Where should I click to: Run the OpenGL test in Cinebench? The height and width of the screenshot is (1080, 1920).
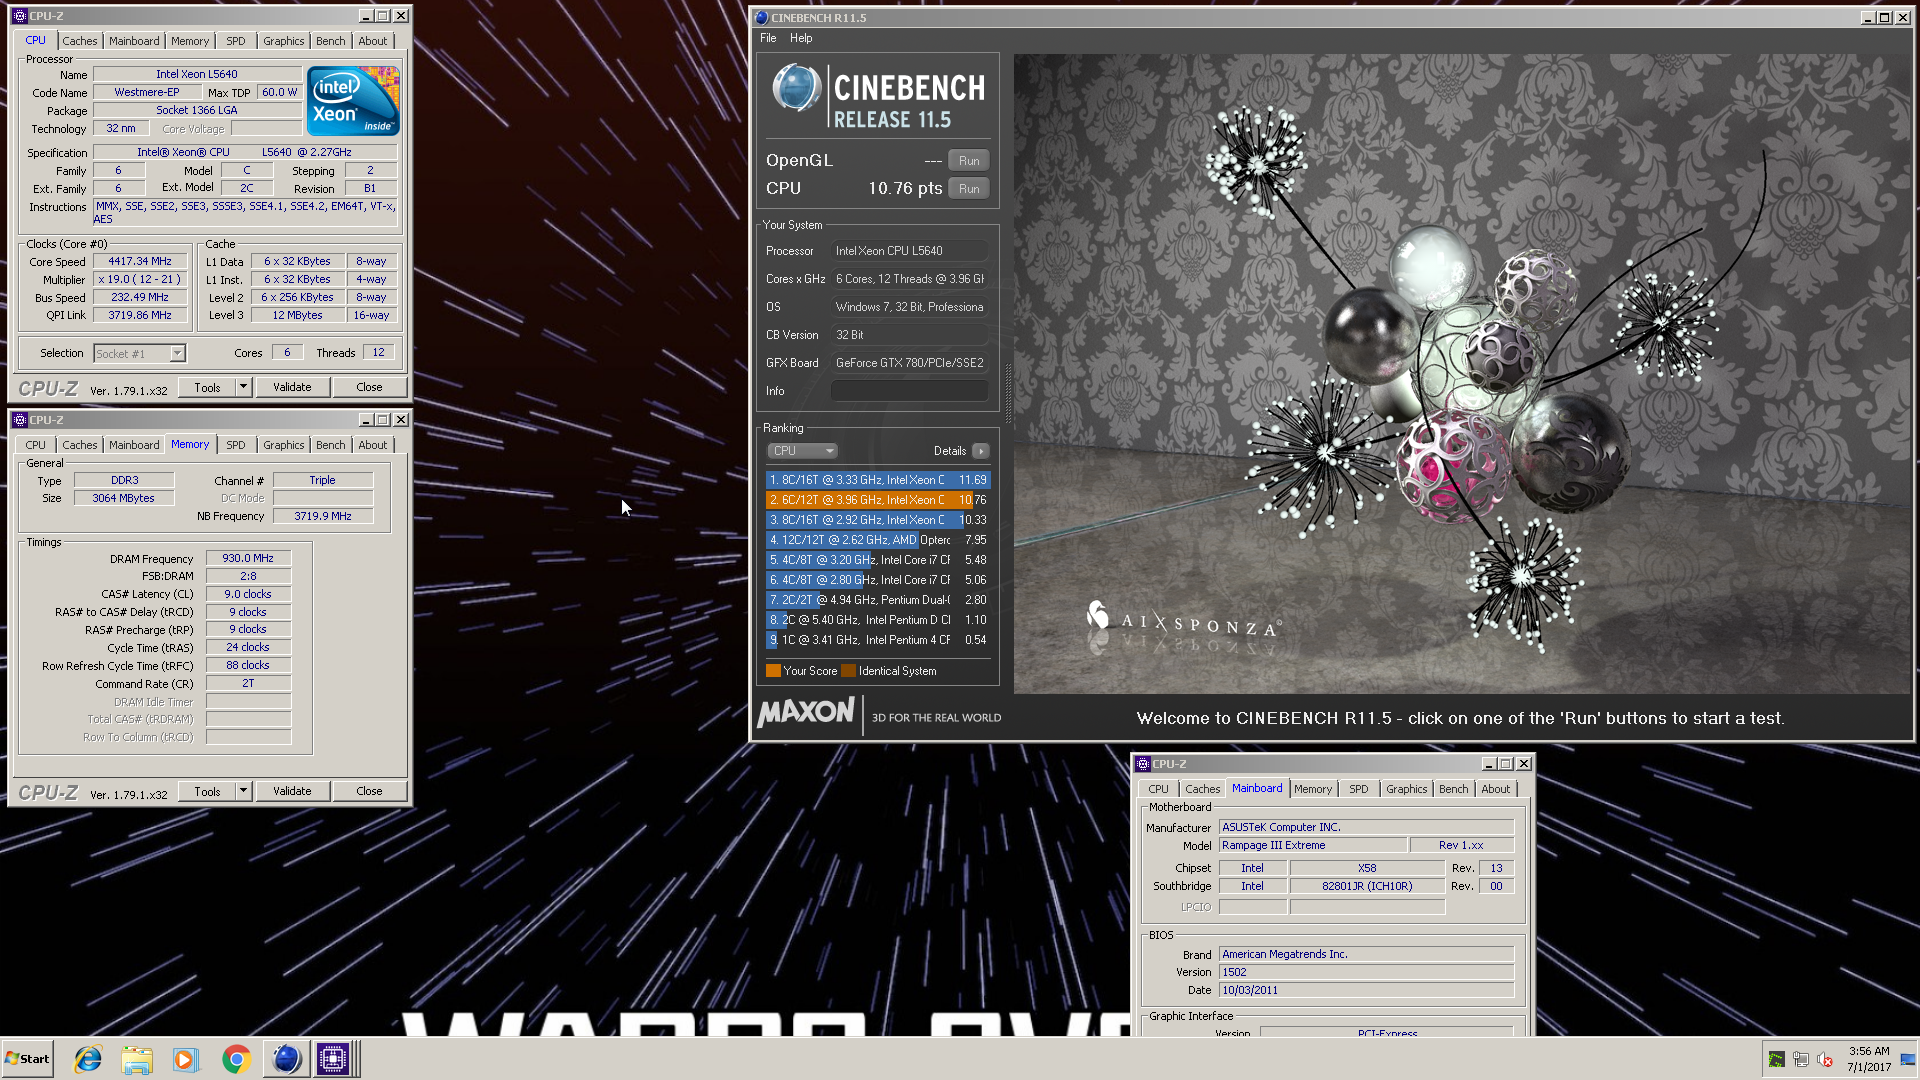[x=969, y=161]
